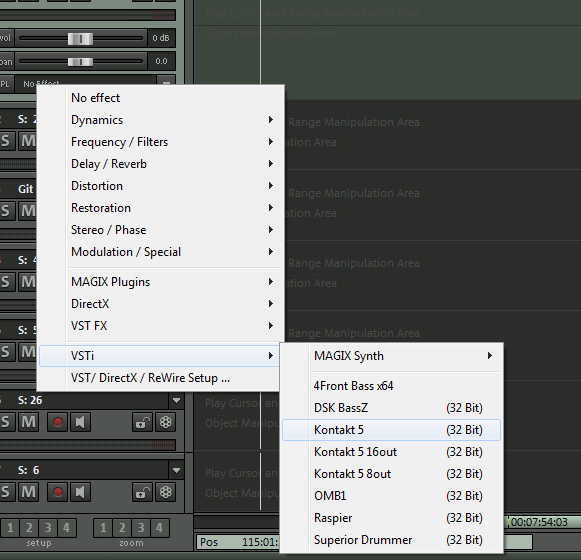Click zoom button 4
The image size is (581, 560).
pos(159,527)
